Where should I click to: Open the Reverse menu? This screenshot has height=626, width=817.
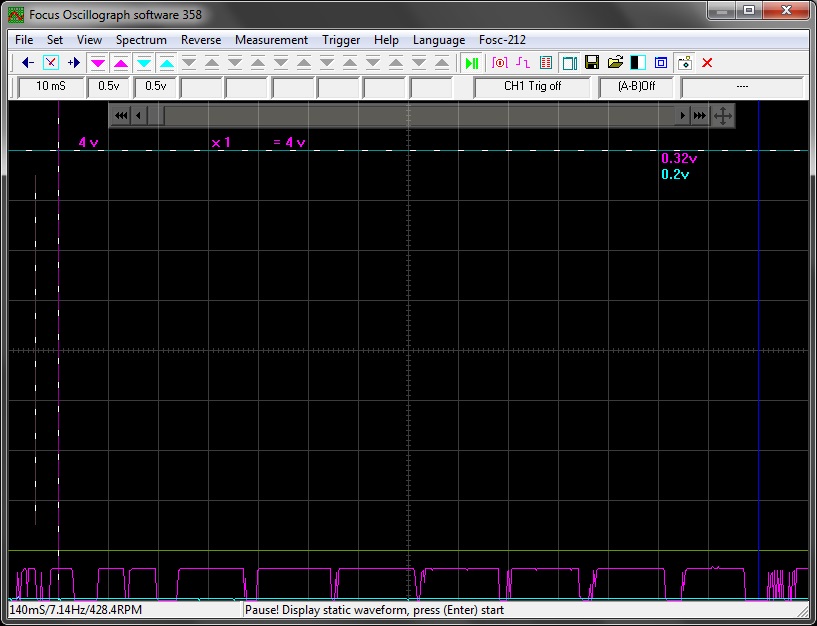point(201,40)
